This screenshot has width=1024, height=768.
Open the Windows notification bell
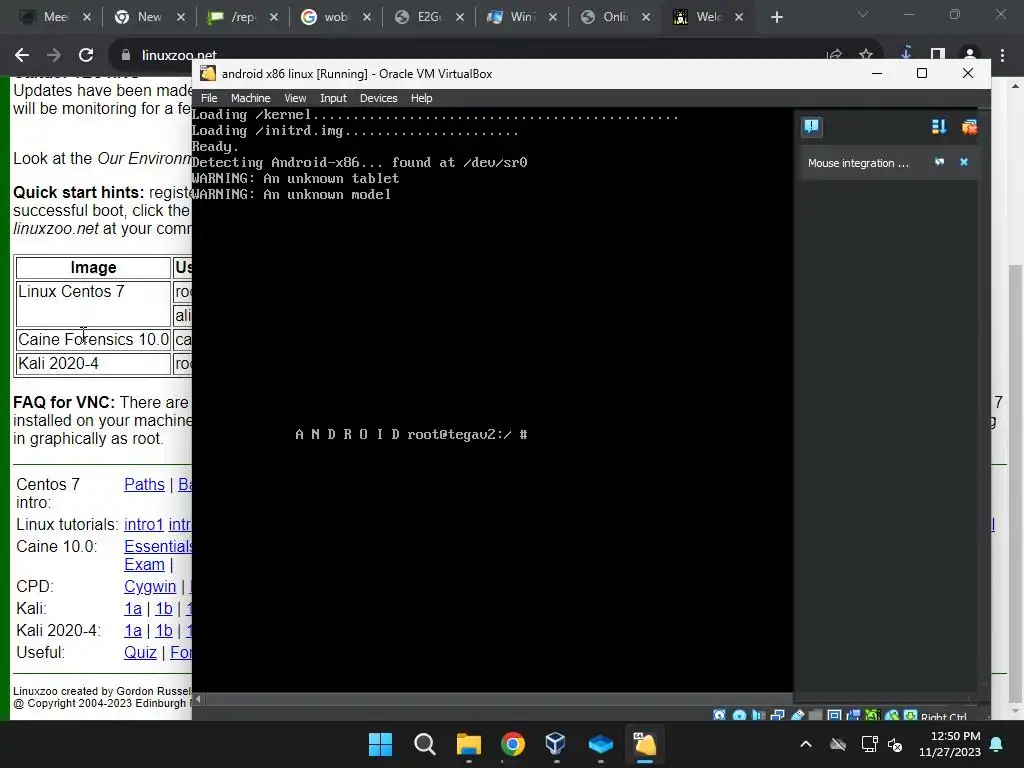pyautogui.click(x=997, y=744)
